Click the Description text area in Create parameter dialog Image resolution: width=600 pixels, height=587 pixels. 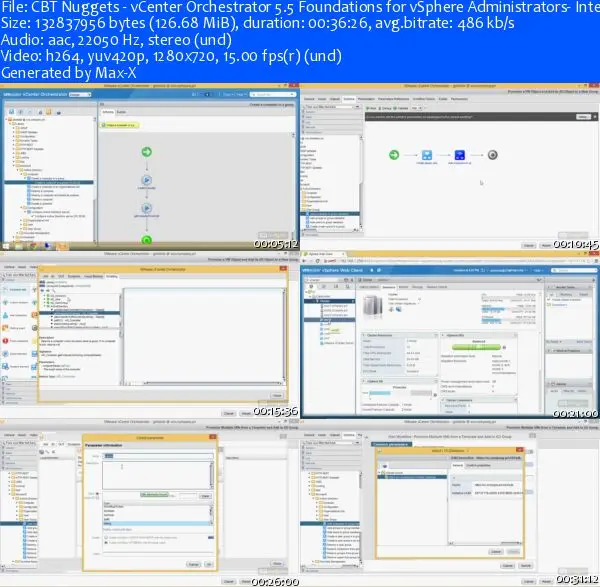pyautogui.click(x=157, y=475)
